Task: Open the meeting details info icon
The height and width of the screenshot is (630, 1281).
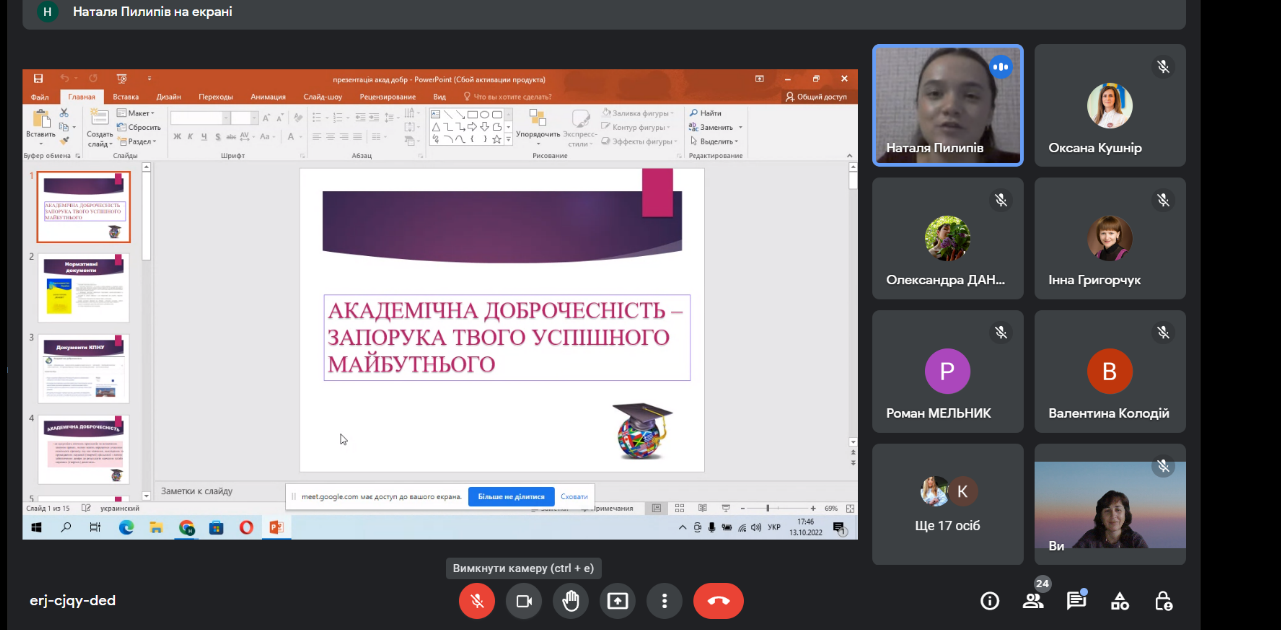Action: pos(990,601)
